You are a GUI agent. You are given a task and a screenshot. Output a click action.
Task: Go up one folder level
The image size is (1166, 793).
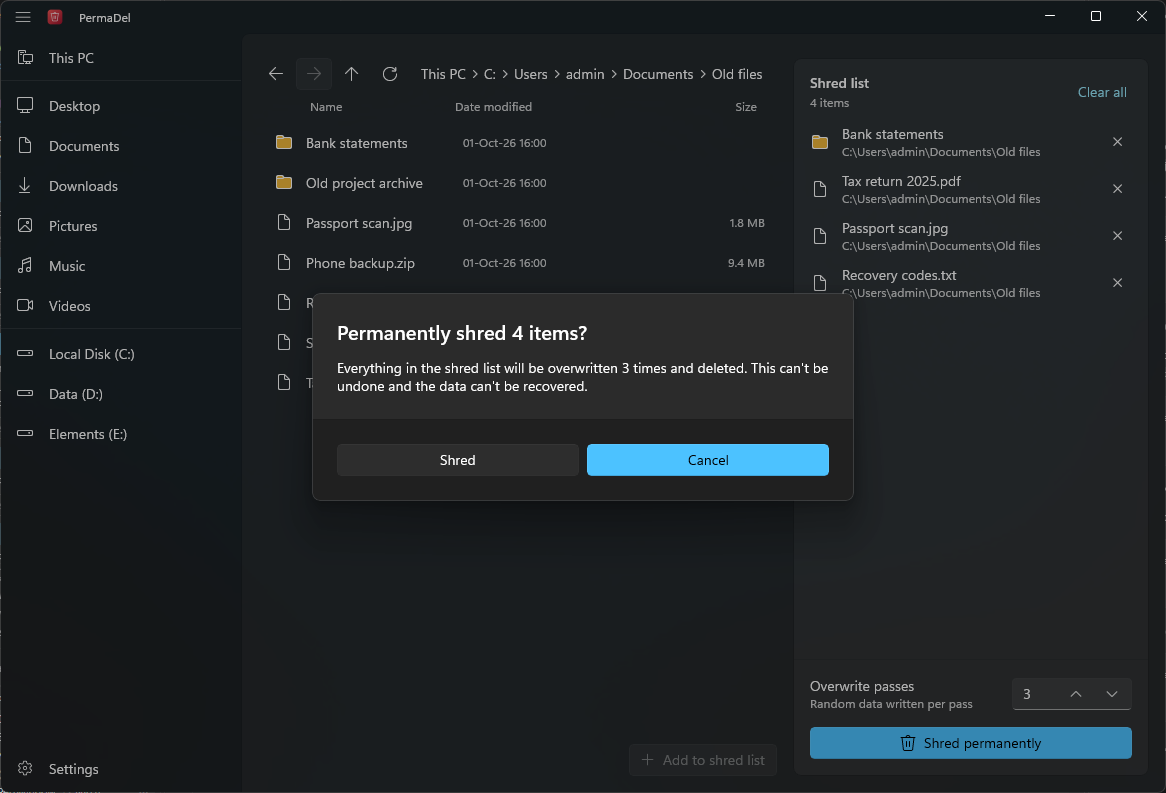352,74
